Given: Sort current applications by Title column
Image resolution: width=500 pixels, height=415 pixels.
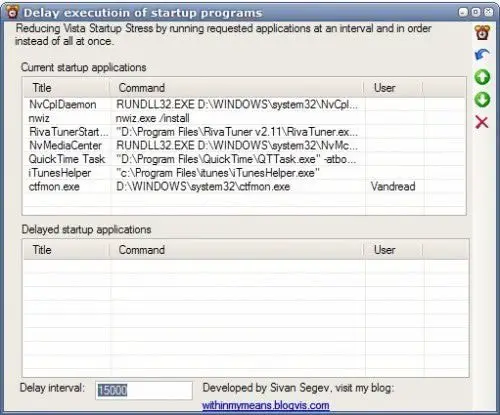Looking at the screenshot, I should (67, 88).
